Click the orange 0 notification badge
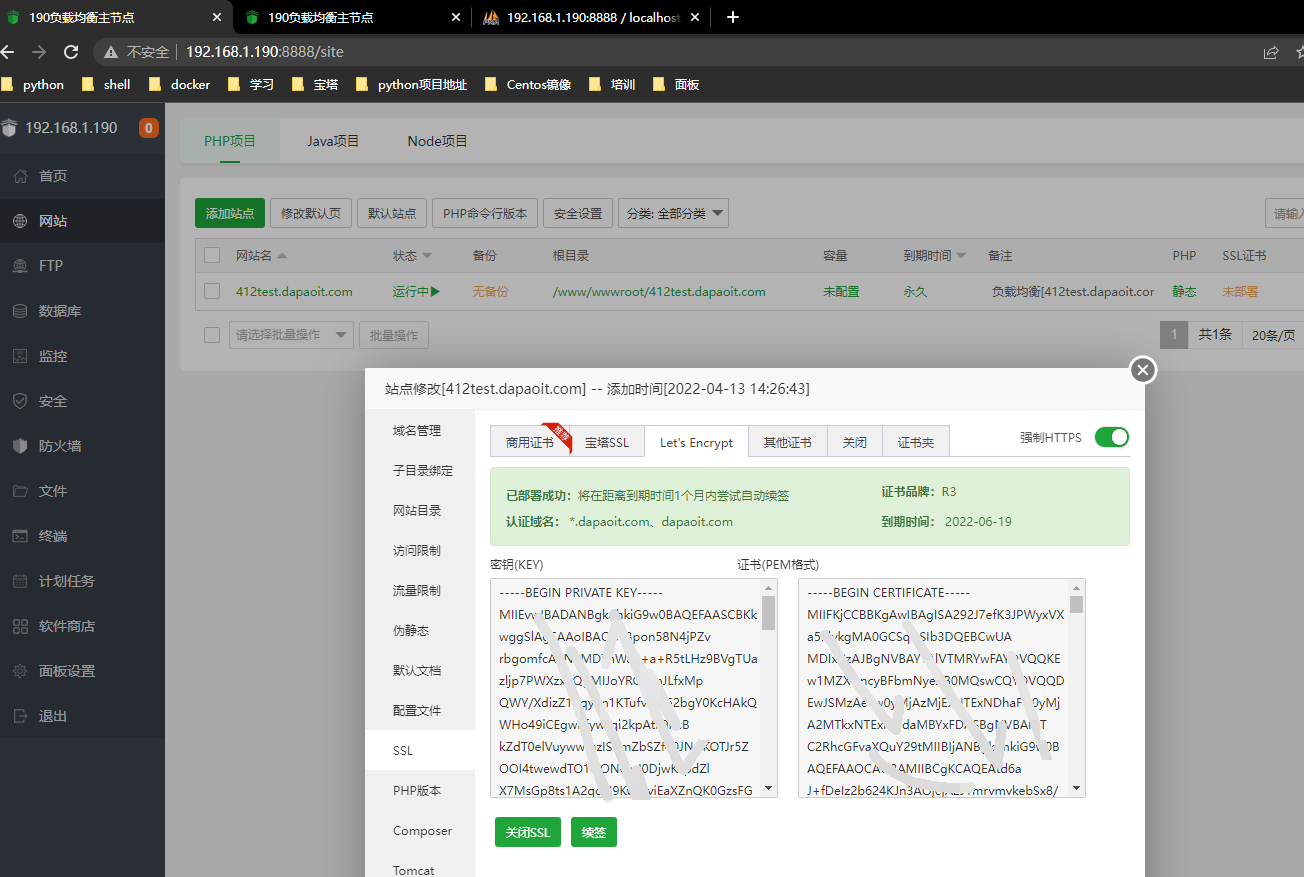 (148, 128)
